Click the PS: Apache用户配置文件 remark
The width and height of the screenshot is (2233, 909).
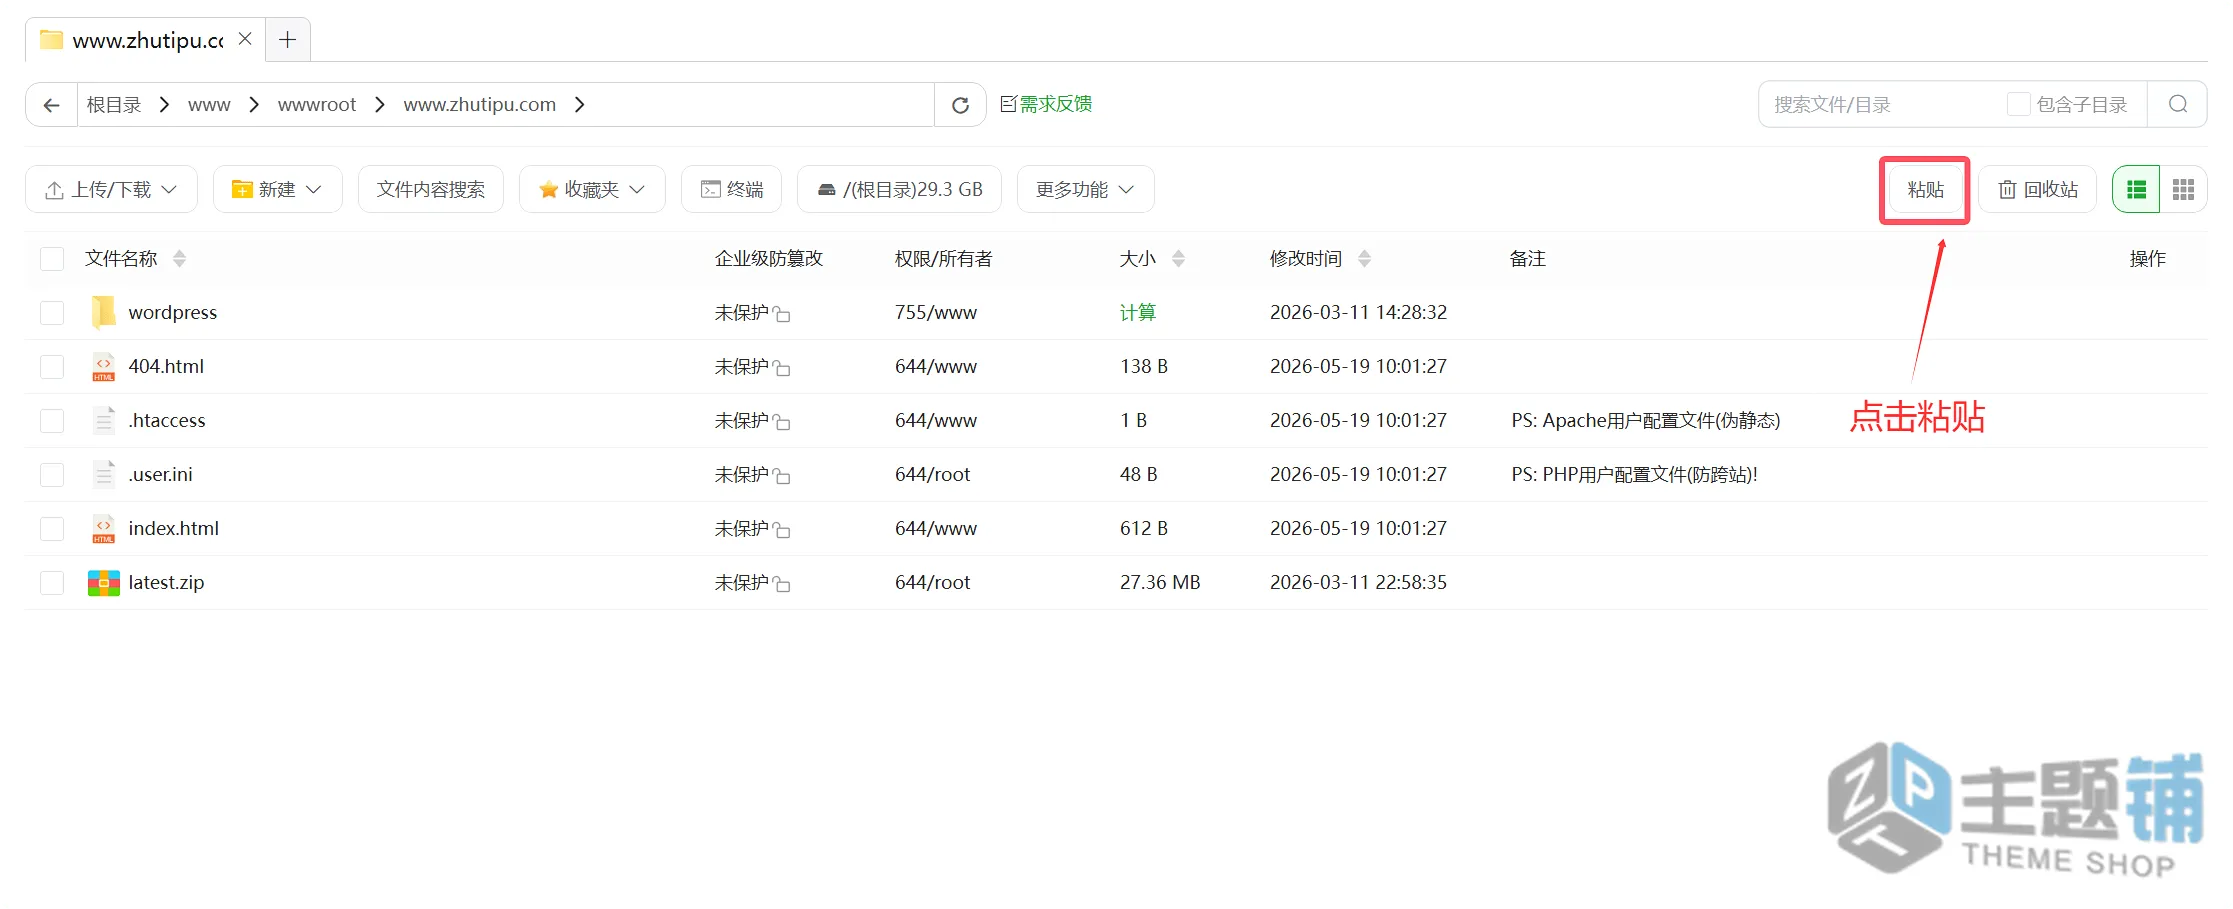click(x=1646, y=420)
